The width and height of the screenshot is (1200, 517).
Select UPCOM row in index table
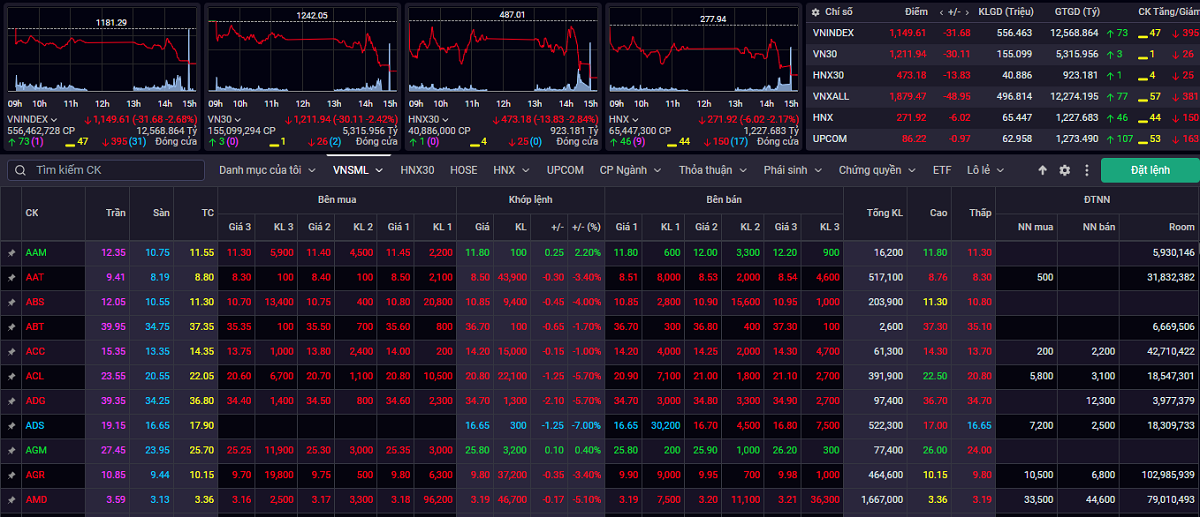1003,138
